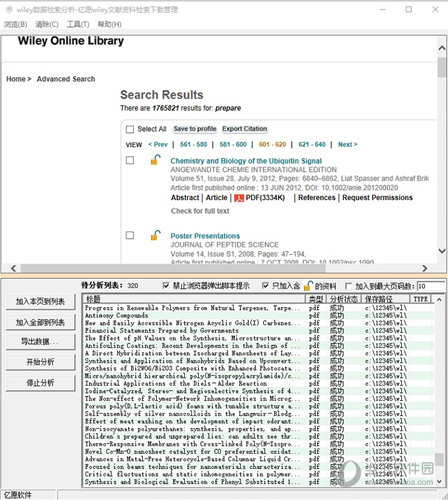Open Chemistry and Biology of the Ubiquitin Signal

point(246,161)
